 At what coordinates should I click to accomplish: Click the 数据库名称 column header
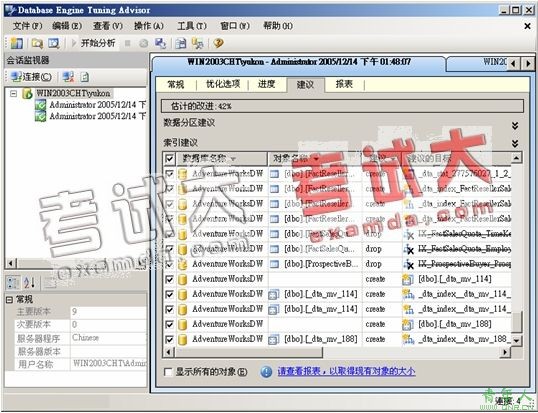click(x=222, y=158)
